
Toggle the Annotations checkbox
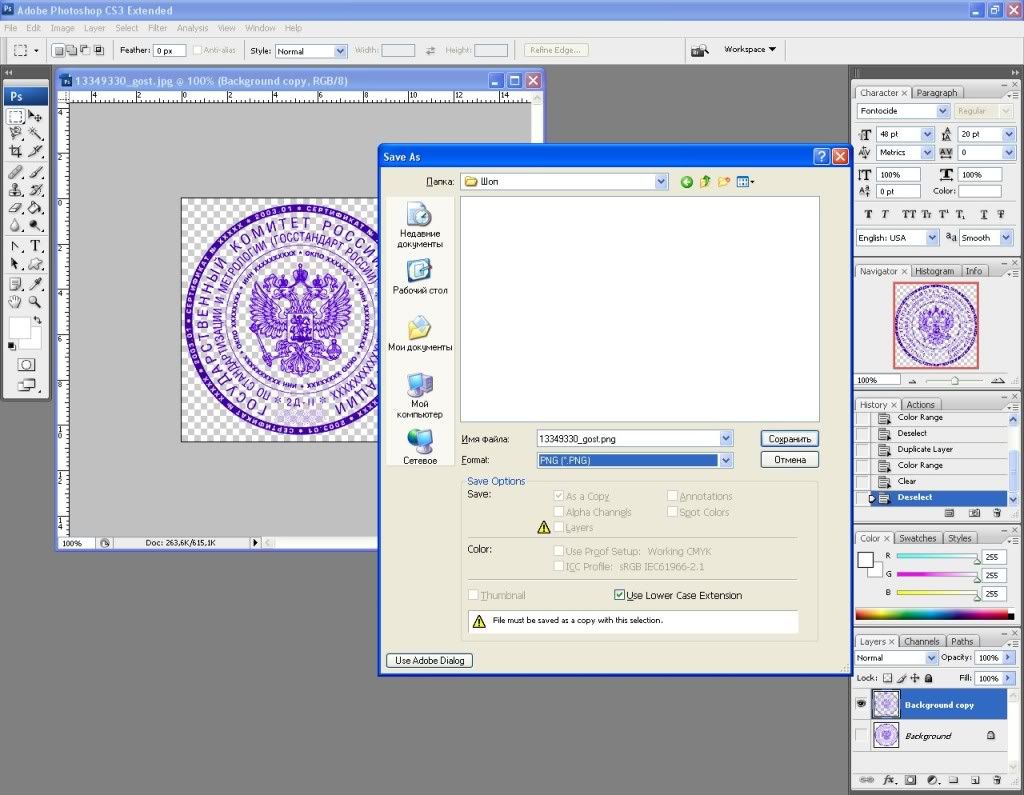coord(672,496)
